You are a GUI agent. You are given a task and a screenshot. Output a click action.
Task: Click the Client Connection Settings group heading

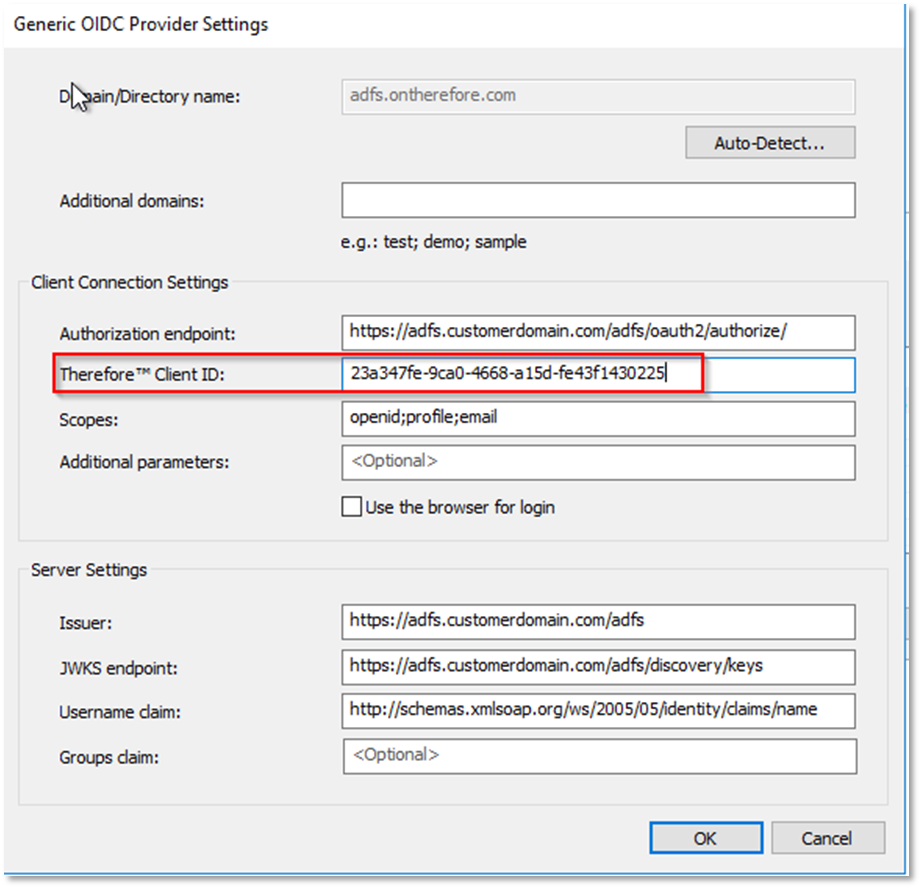[130, 282]
